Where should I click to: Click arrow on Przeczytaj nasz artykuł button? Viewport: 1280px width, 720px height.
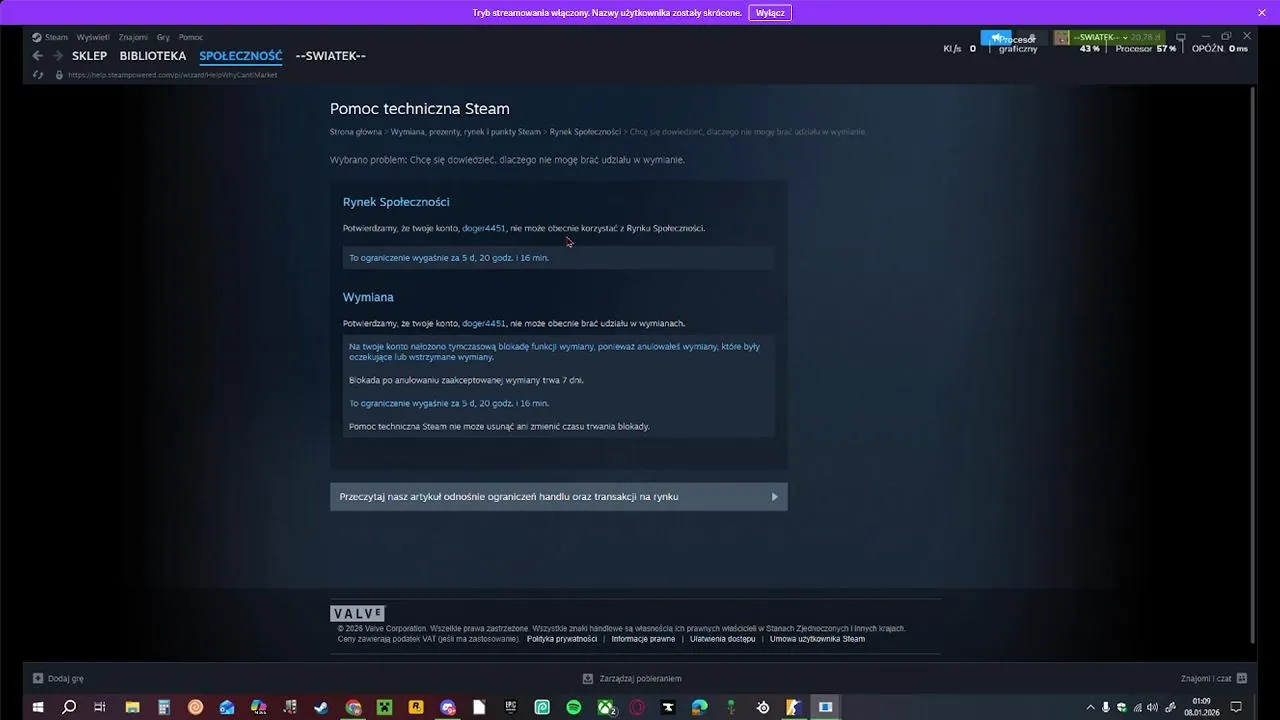tap(774, 497)
